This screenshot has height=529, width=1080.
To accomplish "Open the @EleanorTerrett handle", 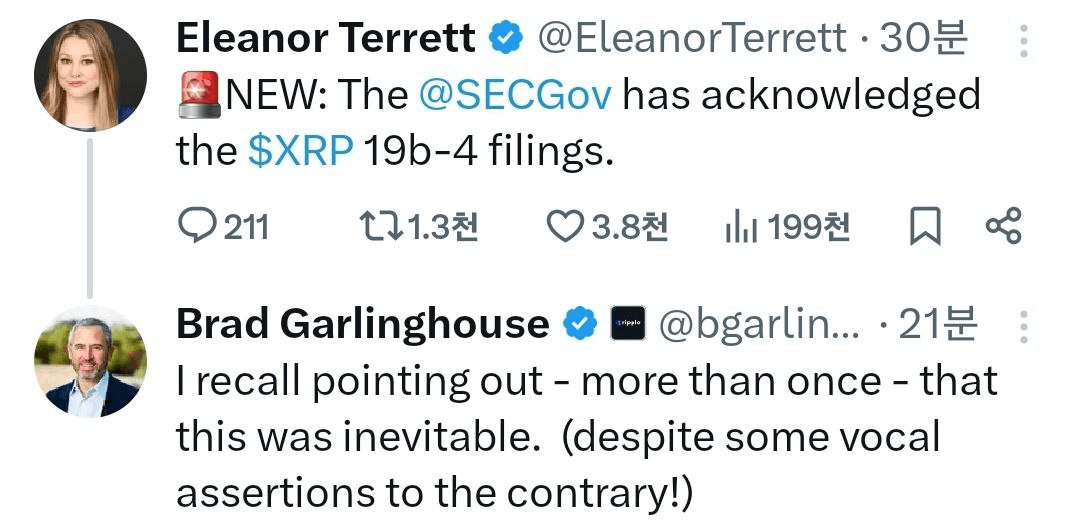I will coord(692,39).
